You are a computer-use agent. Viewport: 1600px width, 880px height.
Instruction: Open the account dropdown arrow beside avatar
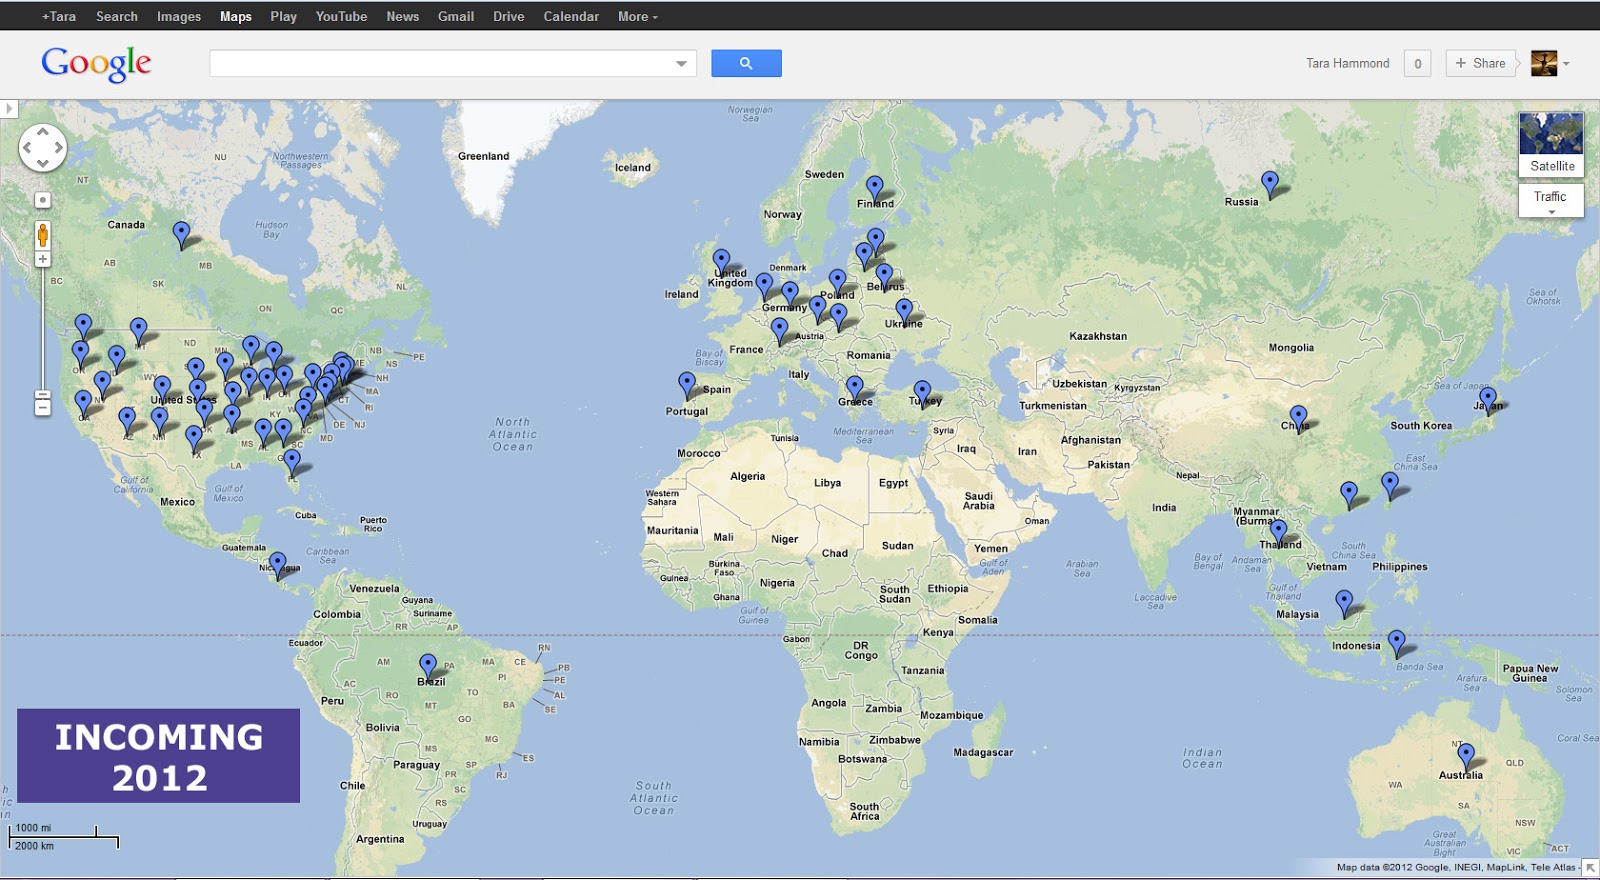[1566, 63]
